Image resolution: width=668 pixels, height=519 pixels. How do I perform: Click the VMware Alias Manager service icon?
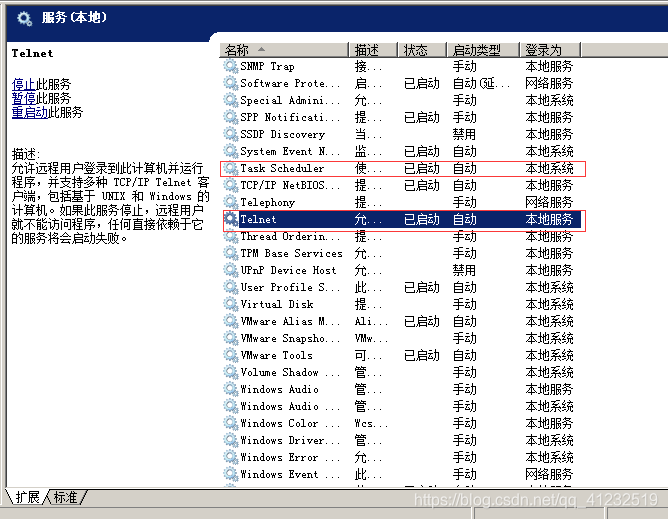(x=230, y=321)
